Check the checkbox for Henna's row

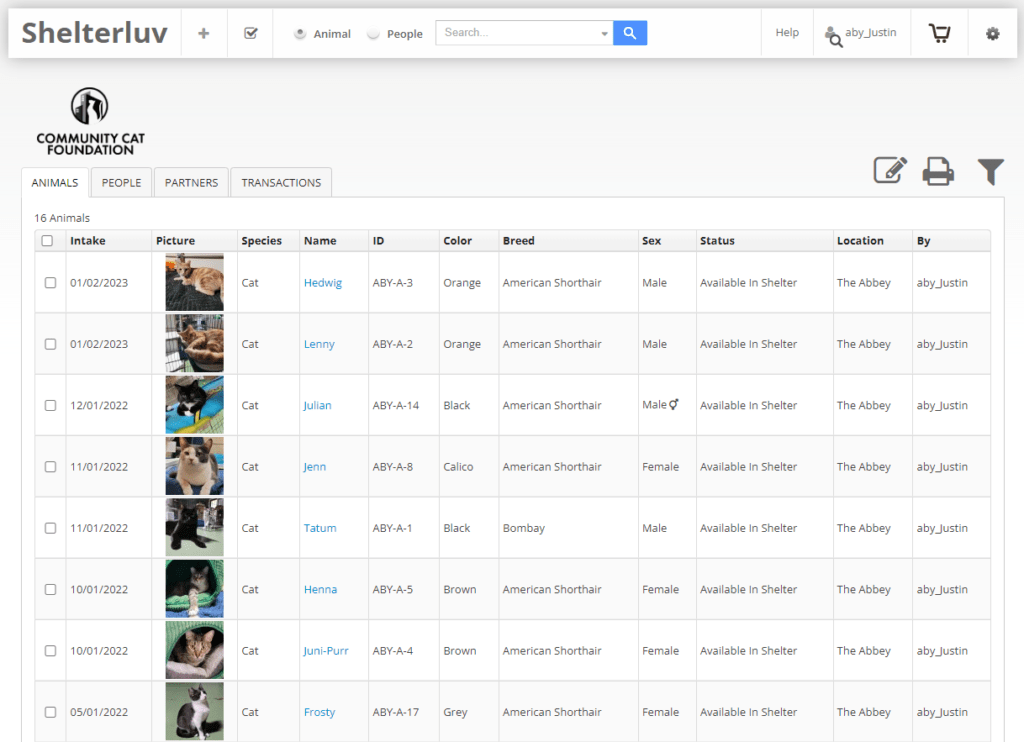click(x=50, y=590)
